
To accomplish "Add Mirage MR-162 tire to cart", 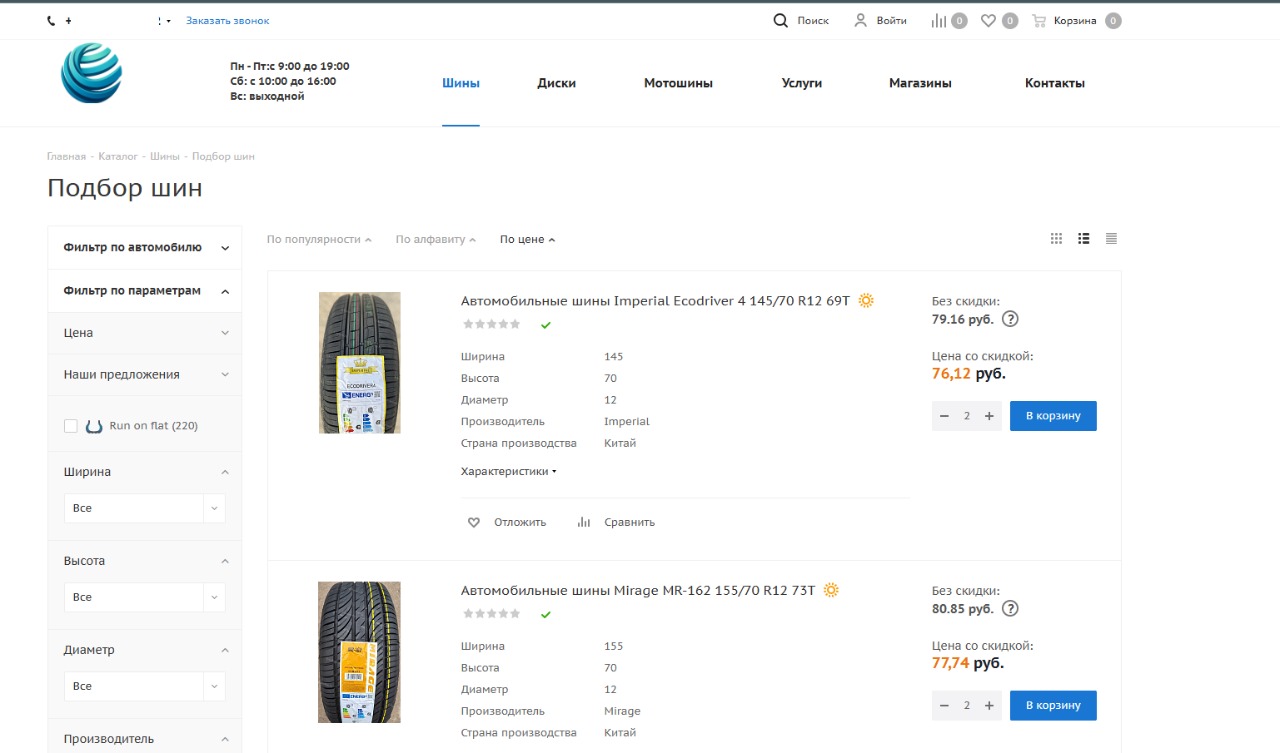I will 1053,705.
